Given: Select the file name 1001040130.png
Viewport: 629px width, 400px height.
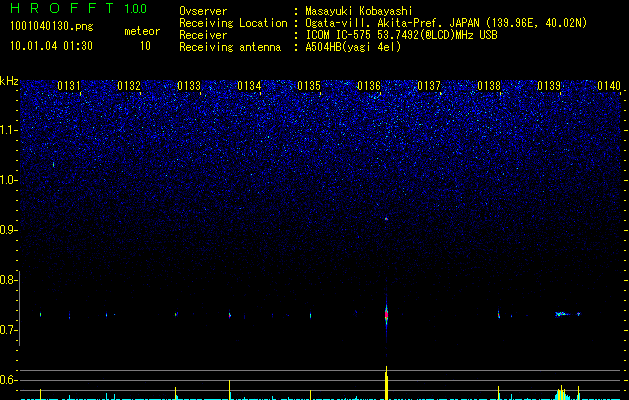Looking at the screenshot, I should (x=52, y=27).
